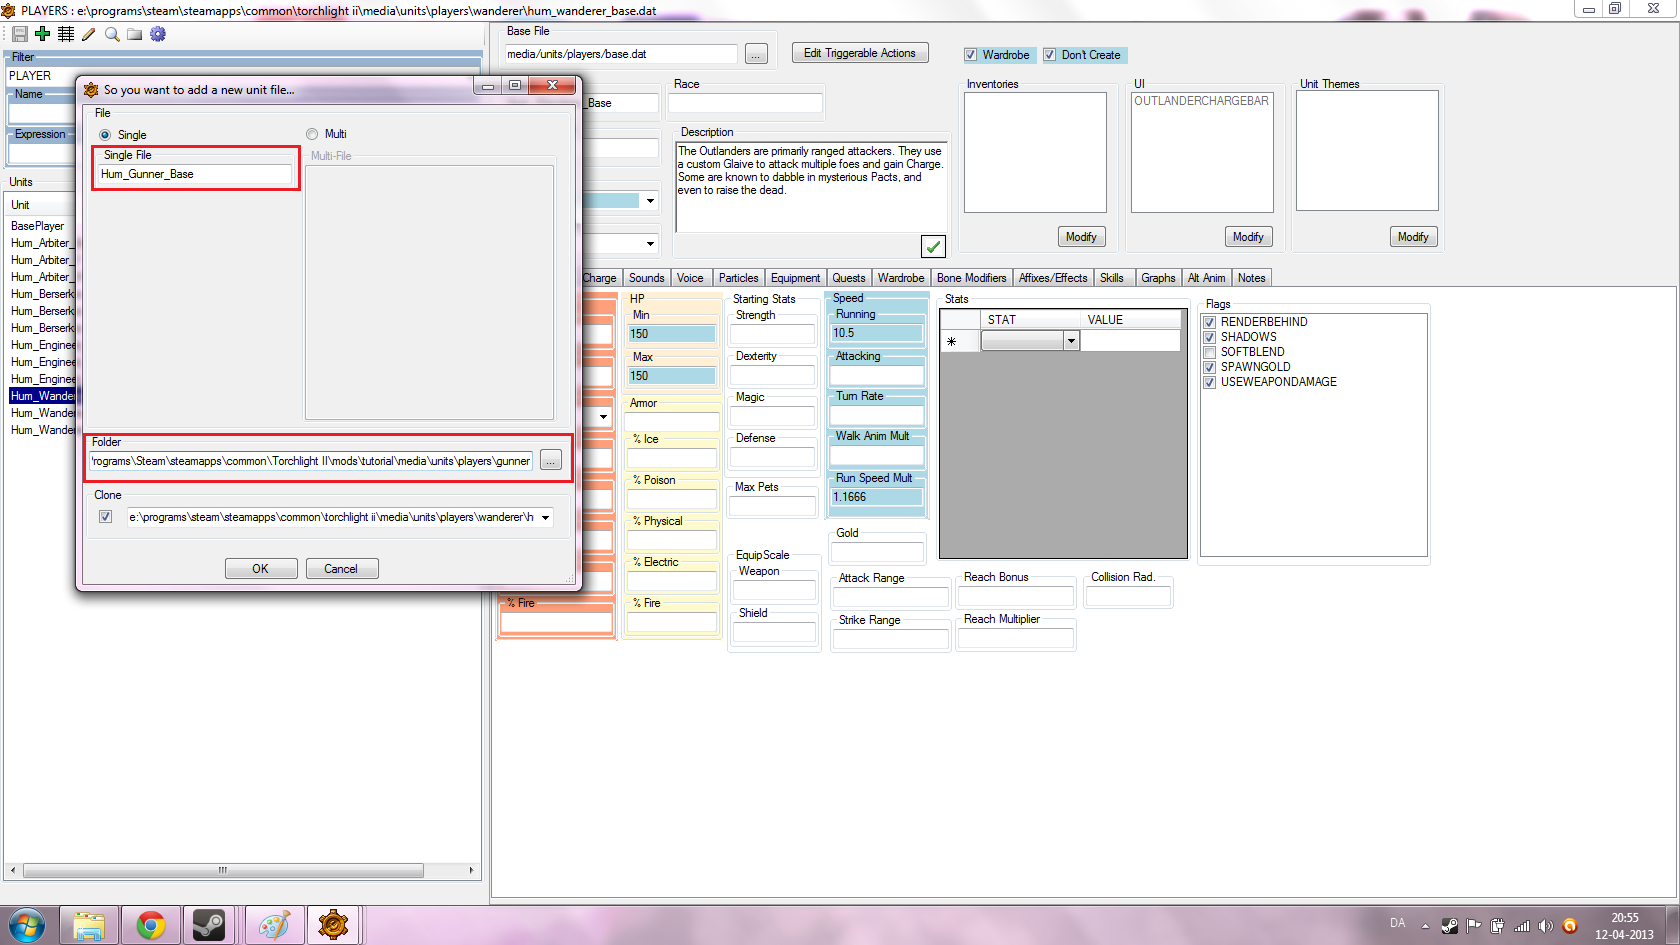Toggle the Don't Create checkbox
This screenshot has width=1680, height=945.
1049,55
